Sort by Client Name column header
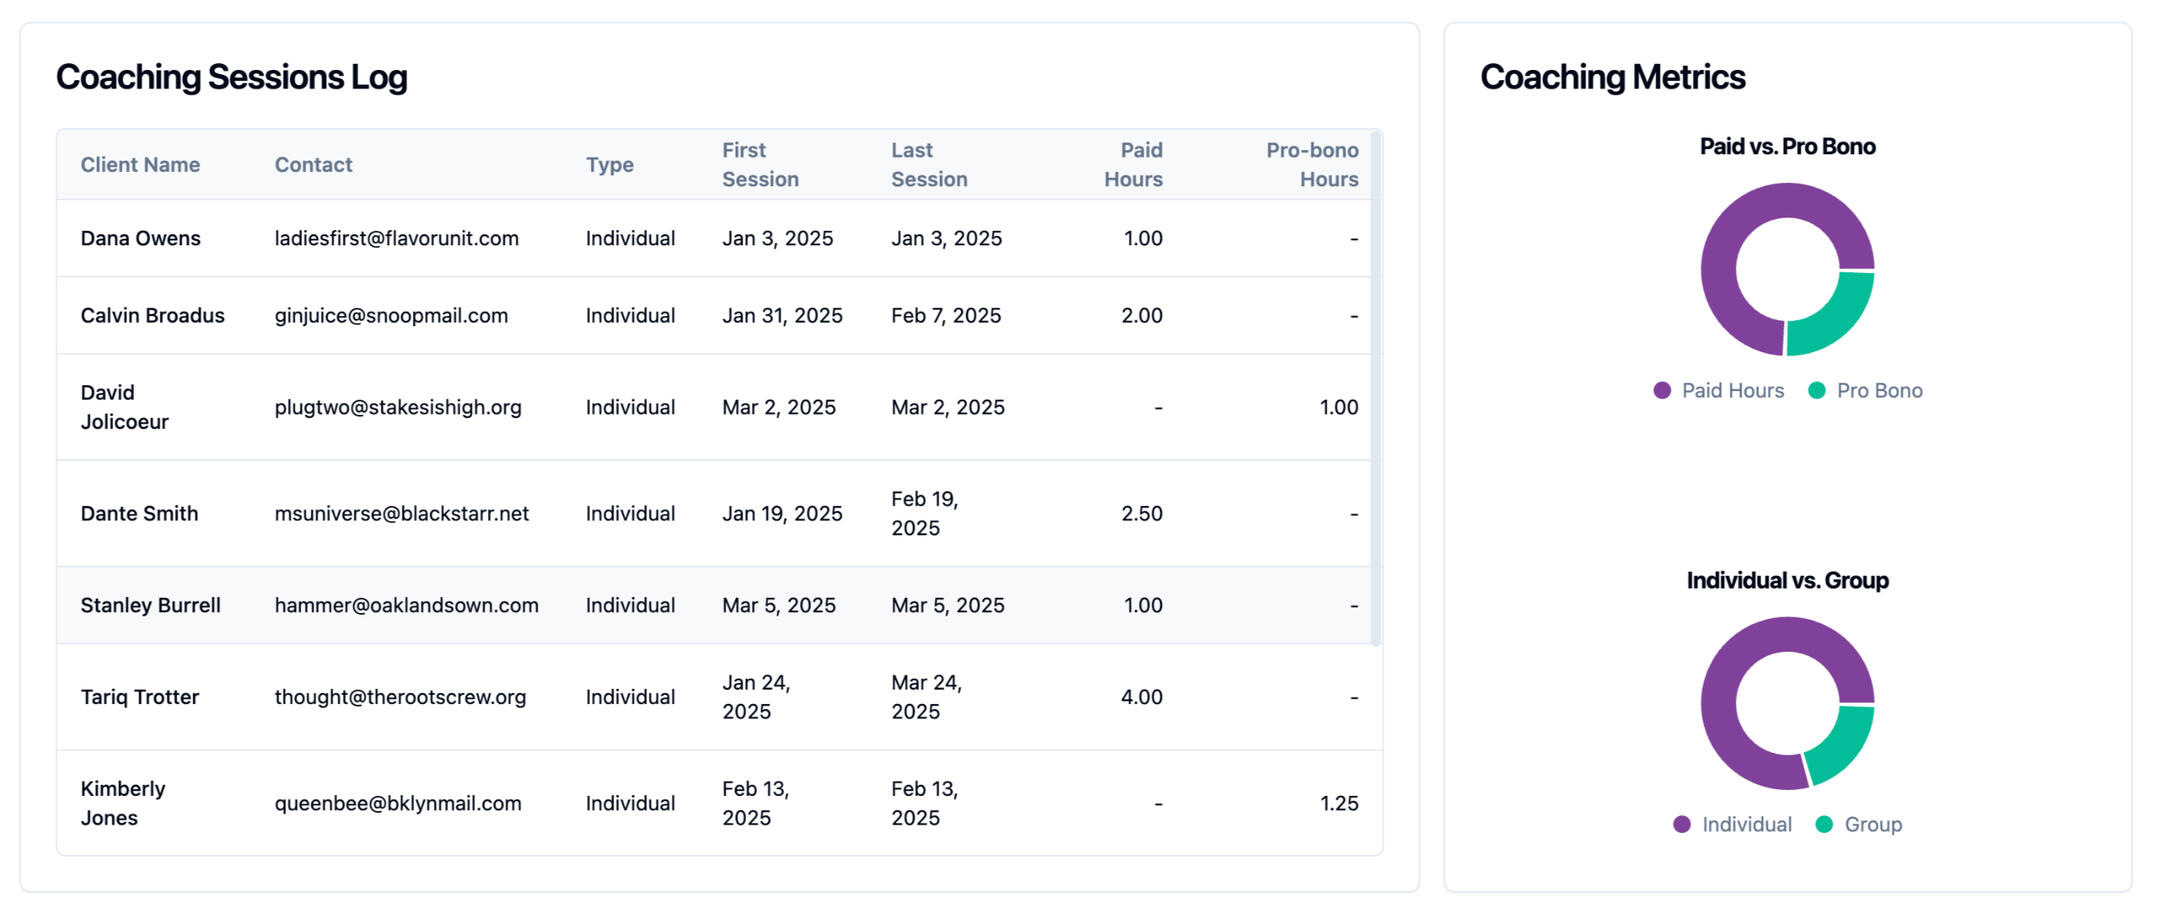 pos(140,165)
